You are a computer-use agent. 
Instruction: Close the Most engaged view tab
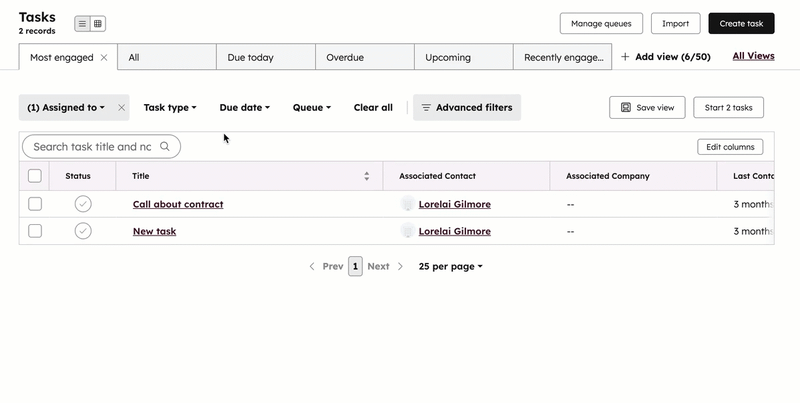(104, 58)
